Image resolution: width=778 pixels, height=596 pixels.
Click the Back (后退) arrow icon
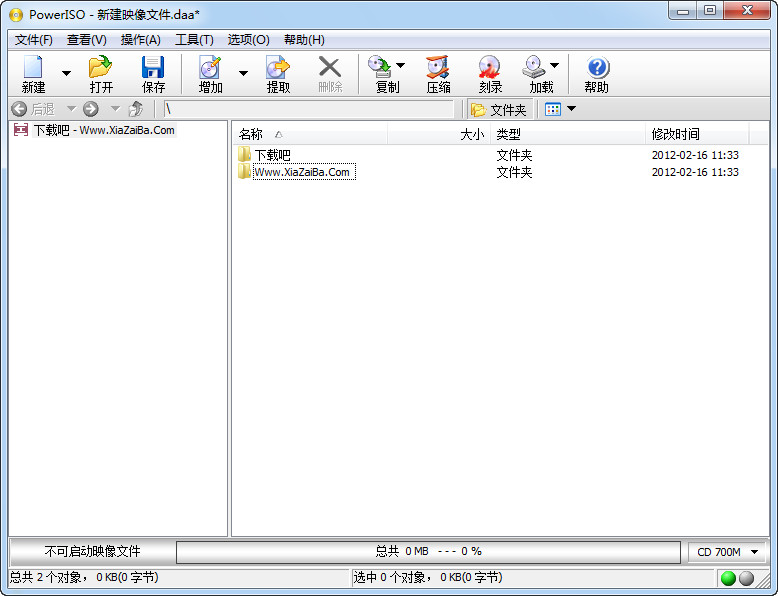pyautogui.click(x=19, y=109)
